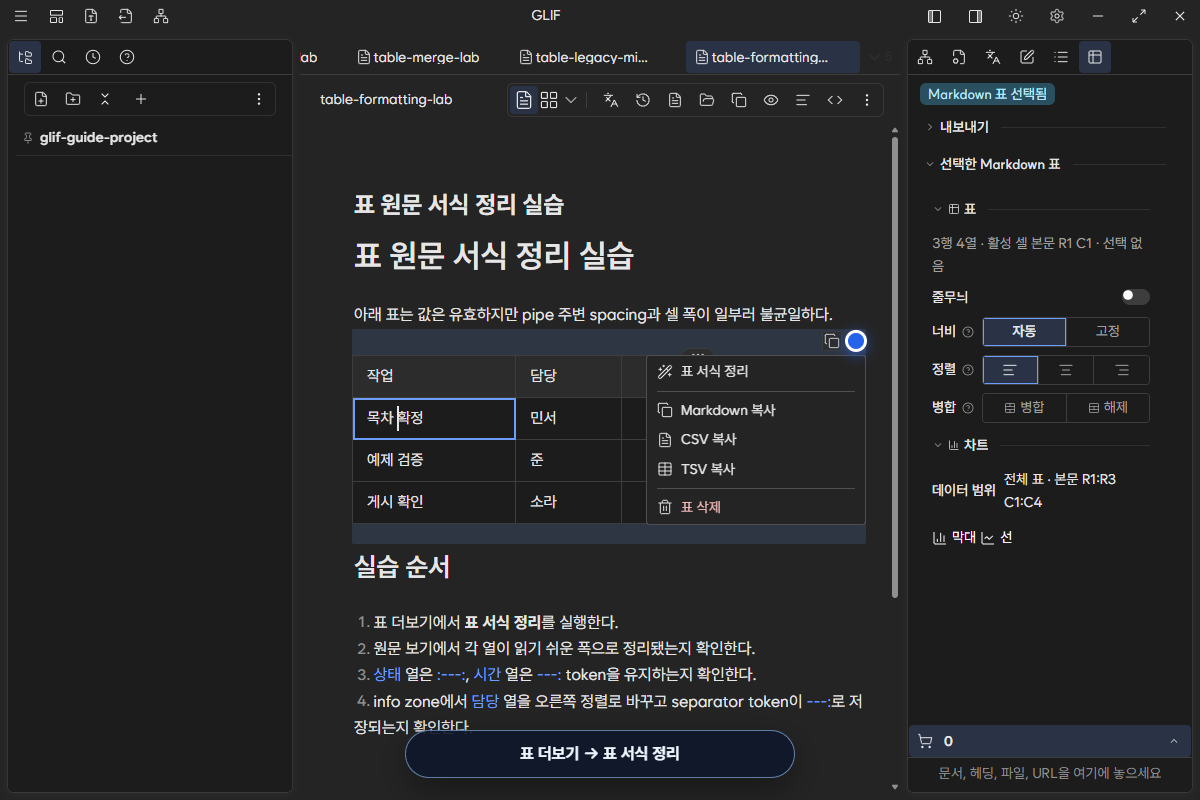Open the table tab in right panel
This screenshot has width=1200, height=800.
click(x=1095, y=57)
